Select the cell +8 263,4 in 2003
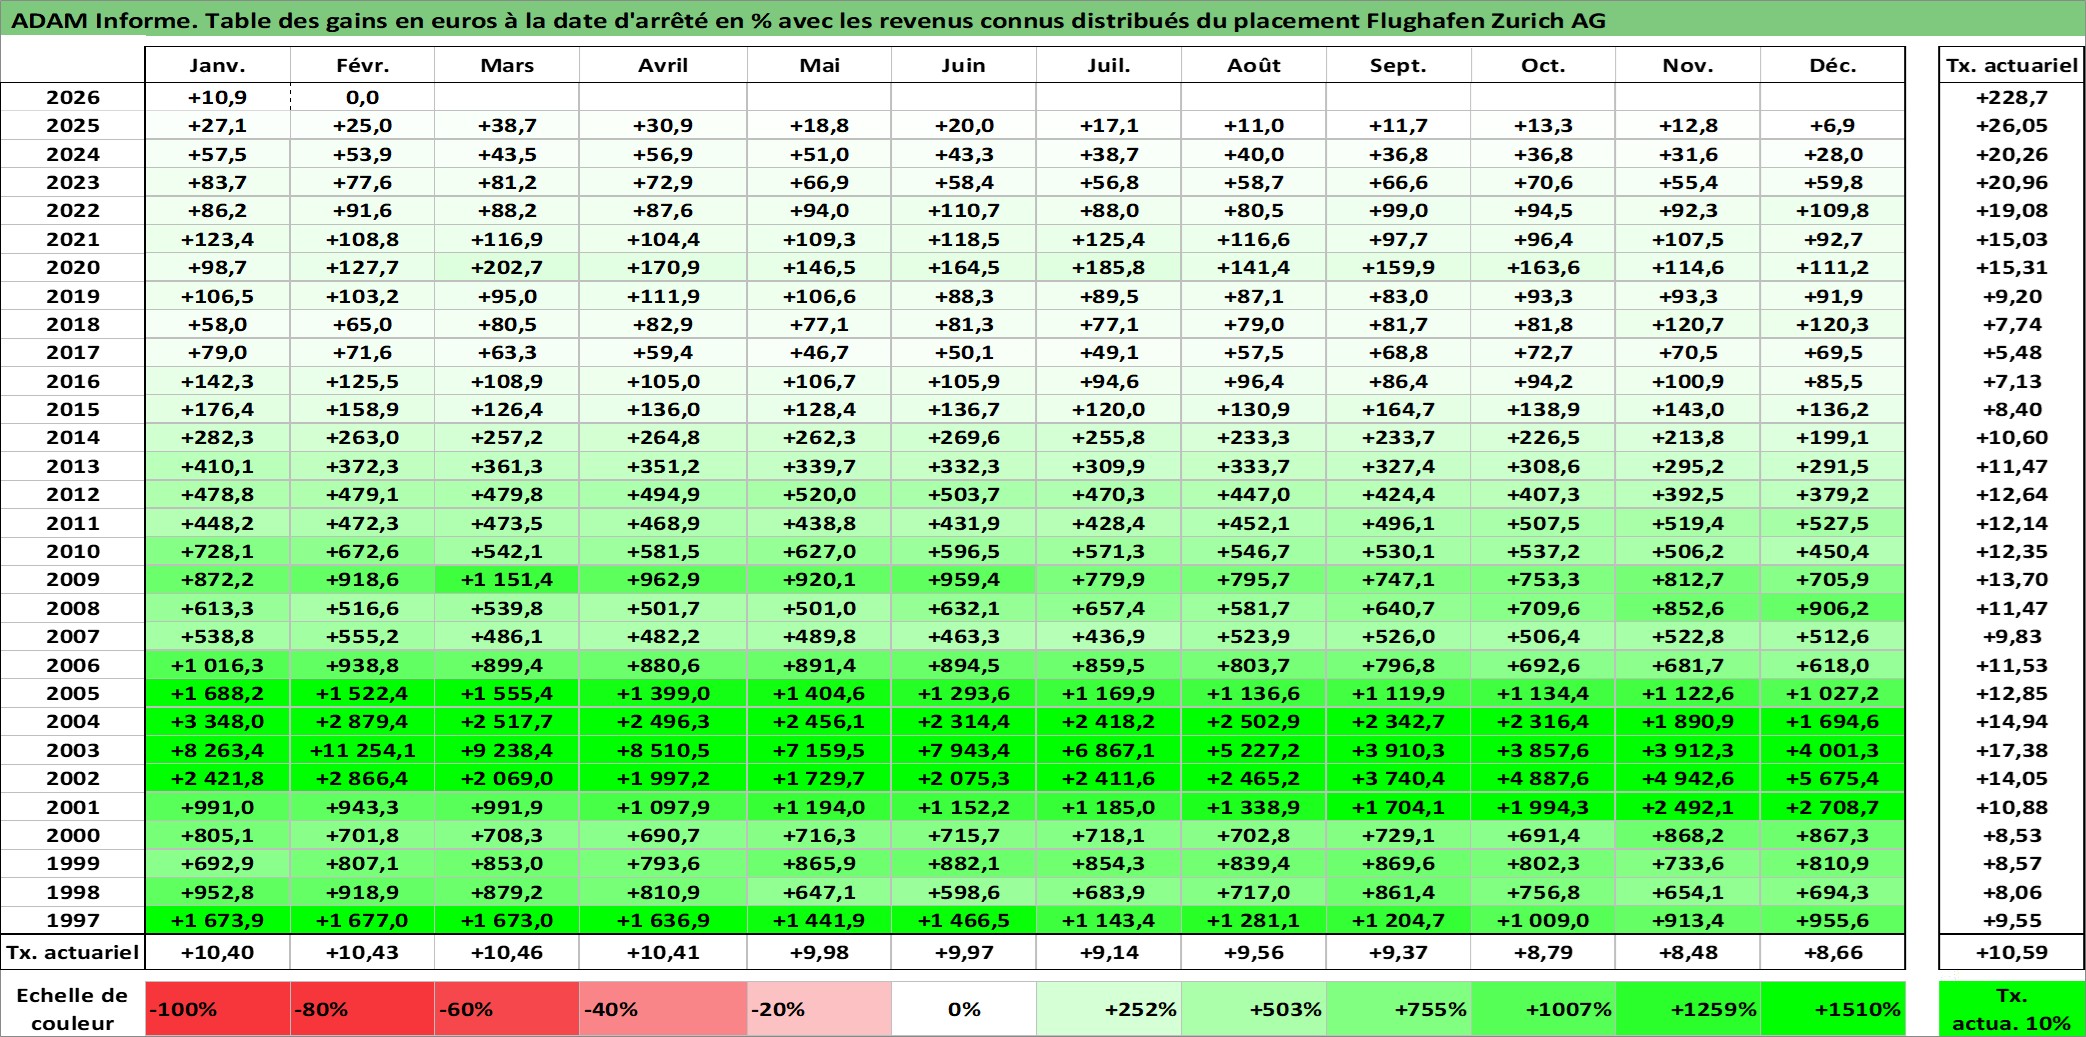The height and width of the screenshot is (1037, 2086). 217,750
